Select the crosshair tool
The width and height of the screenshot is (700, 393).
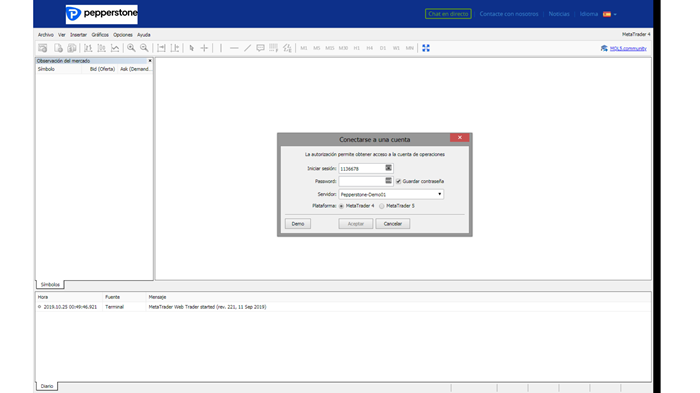point(204,48)
